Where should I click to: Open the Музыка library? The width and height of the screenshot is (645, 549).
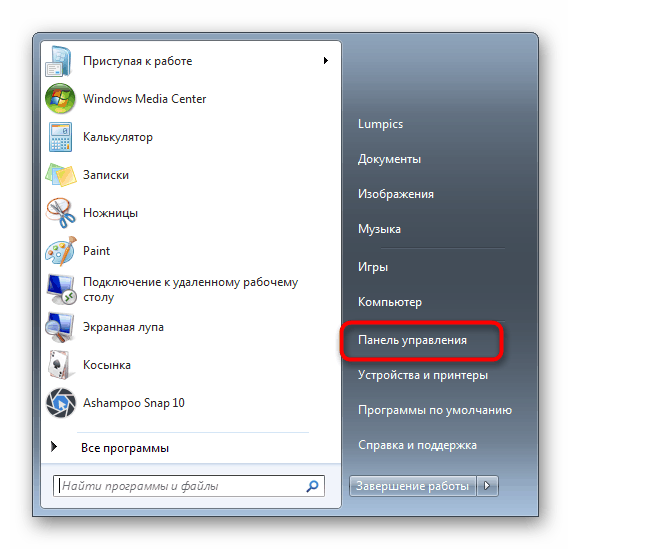coord(379,229)
